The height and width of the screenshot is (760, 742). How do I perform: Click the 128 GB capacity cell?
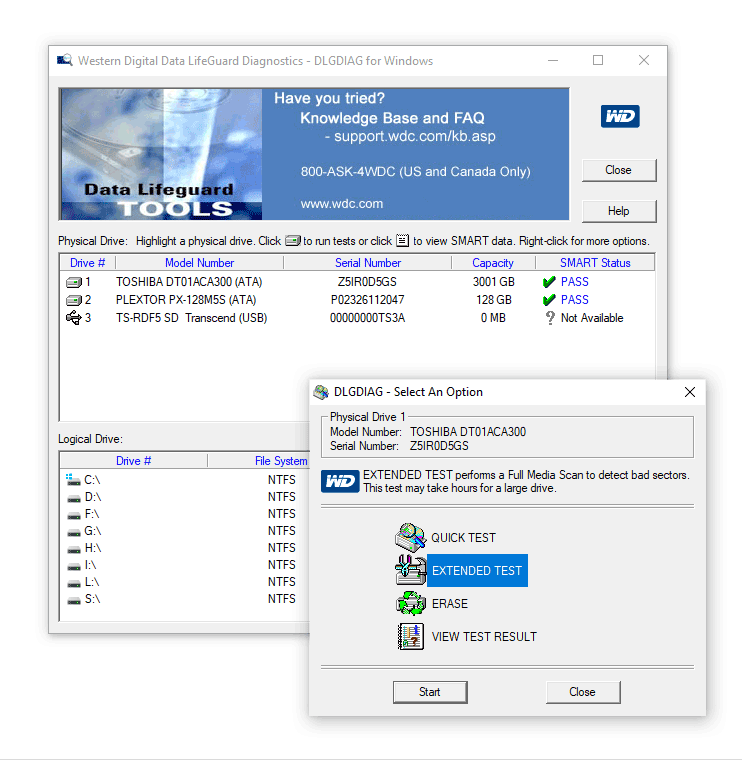point(493,300)
